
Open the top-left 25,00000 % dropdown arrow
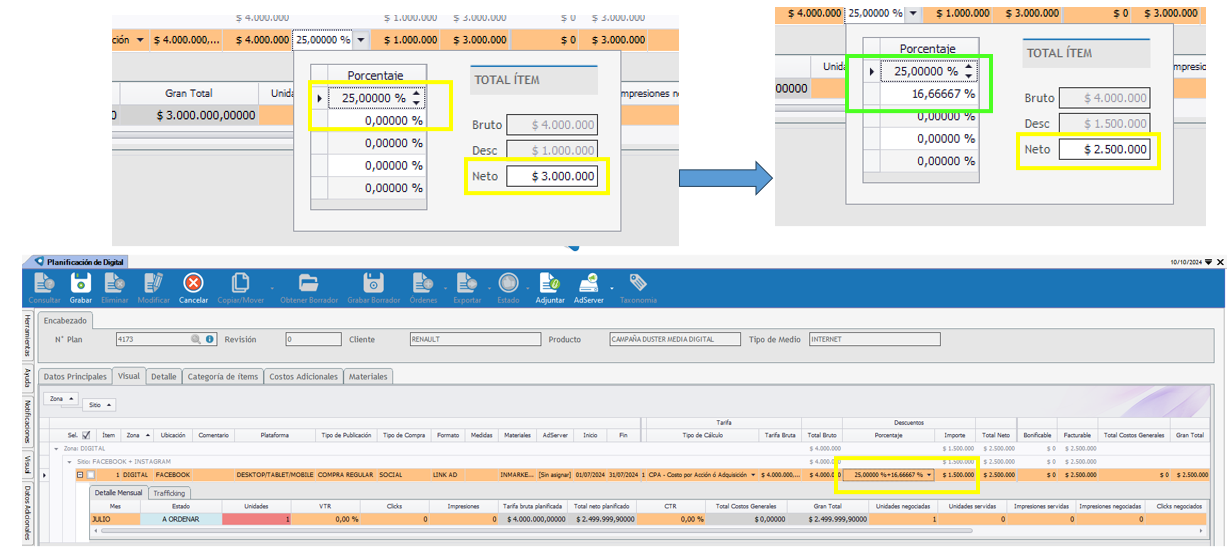click(360, 39)
